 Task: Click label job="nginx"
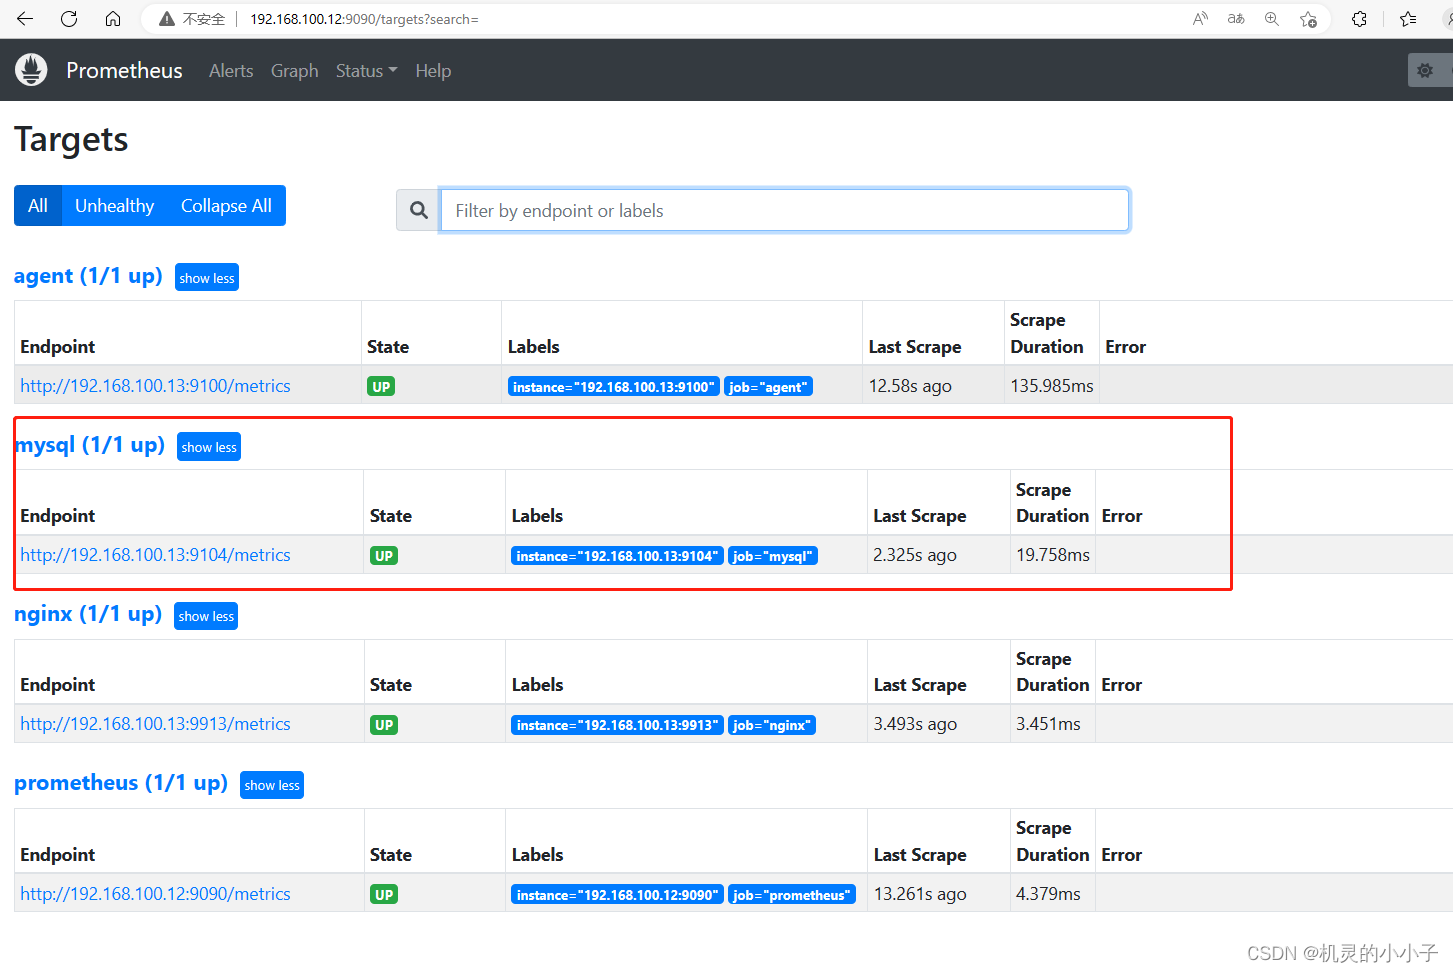[771, 725]
